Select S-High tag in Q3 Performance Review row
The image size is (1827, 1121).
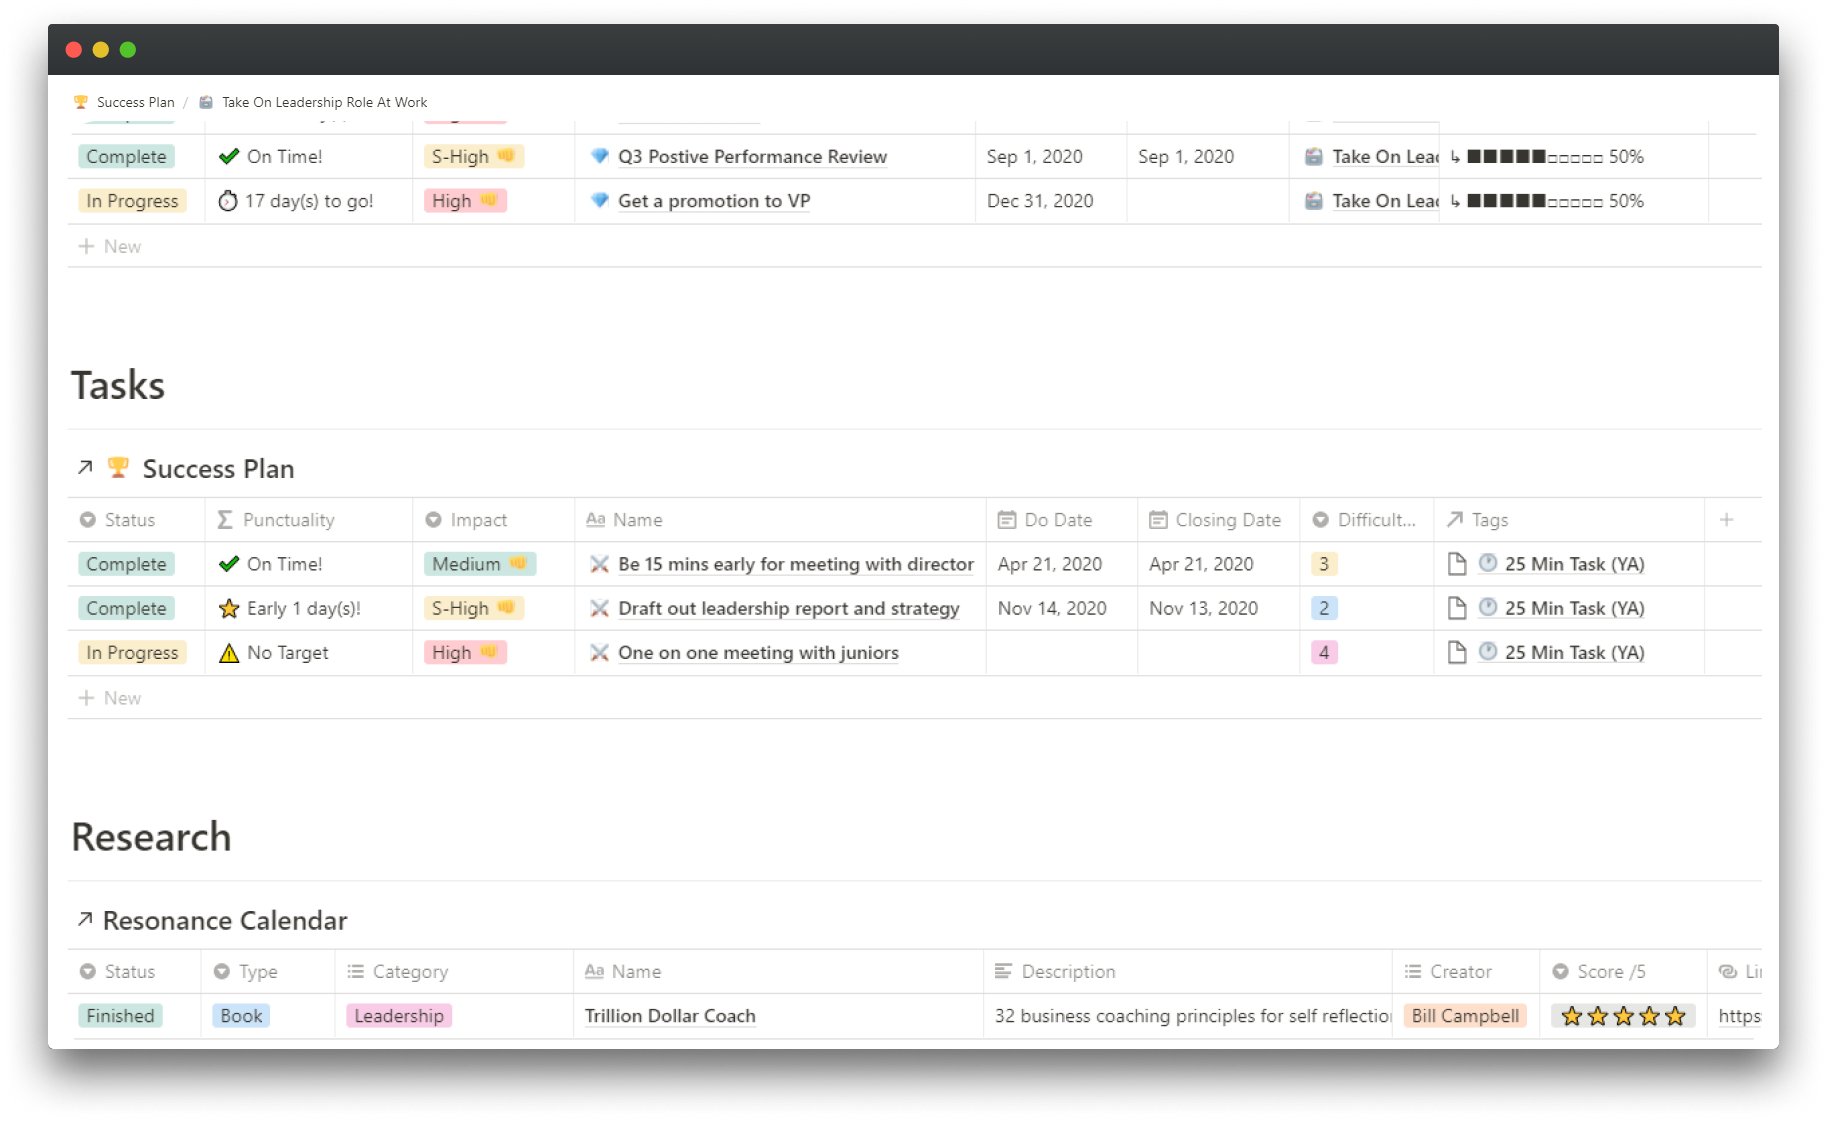(x=473, y=156)
